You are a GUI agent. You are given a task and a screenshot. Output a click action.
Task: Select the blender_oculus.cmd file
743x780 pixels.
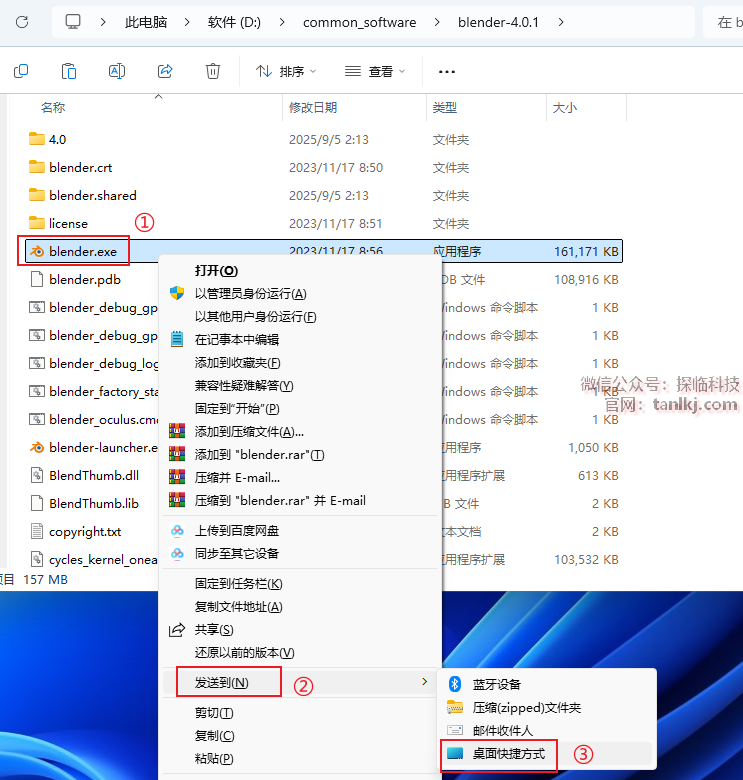tap(93, 419)
